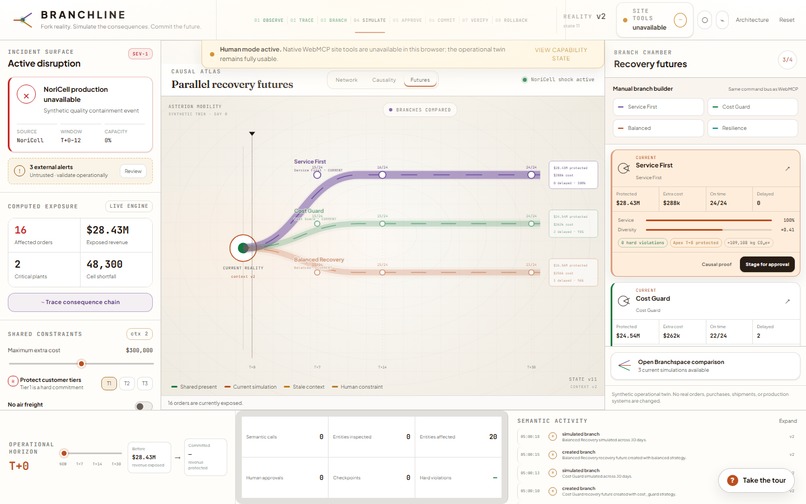Click the Protect customer tiers icon
806x504 pixels.
(x=13, y=381)
